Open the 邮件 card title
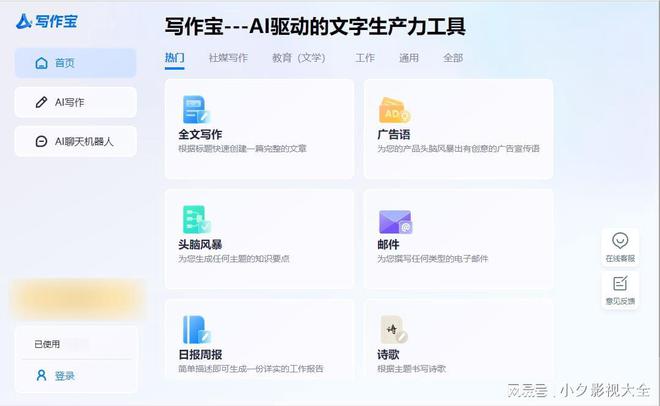 pos(388,244)
